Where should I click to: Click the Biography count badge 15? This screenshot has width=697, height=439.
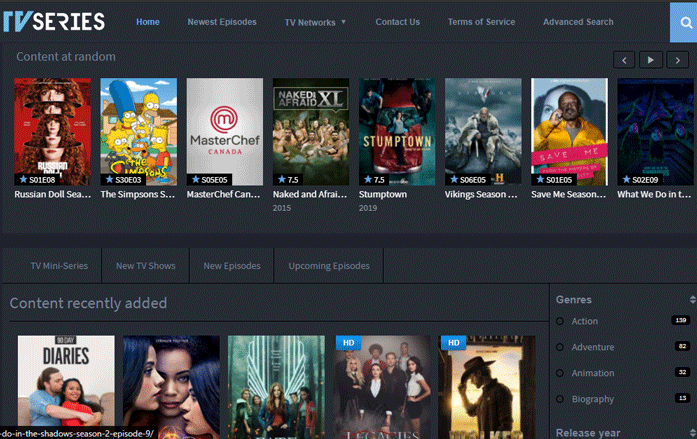click(x=682, y=398)
